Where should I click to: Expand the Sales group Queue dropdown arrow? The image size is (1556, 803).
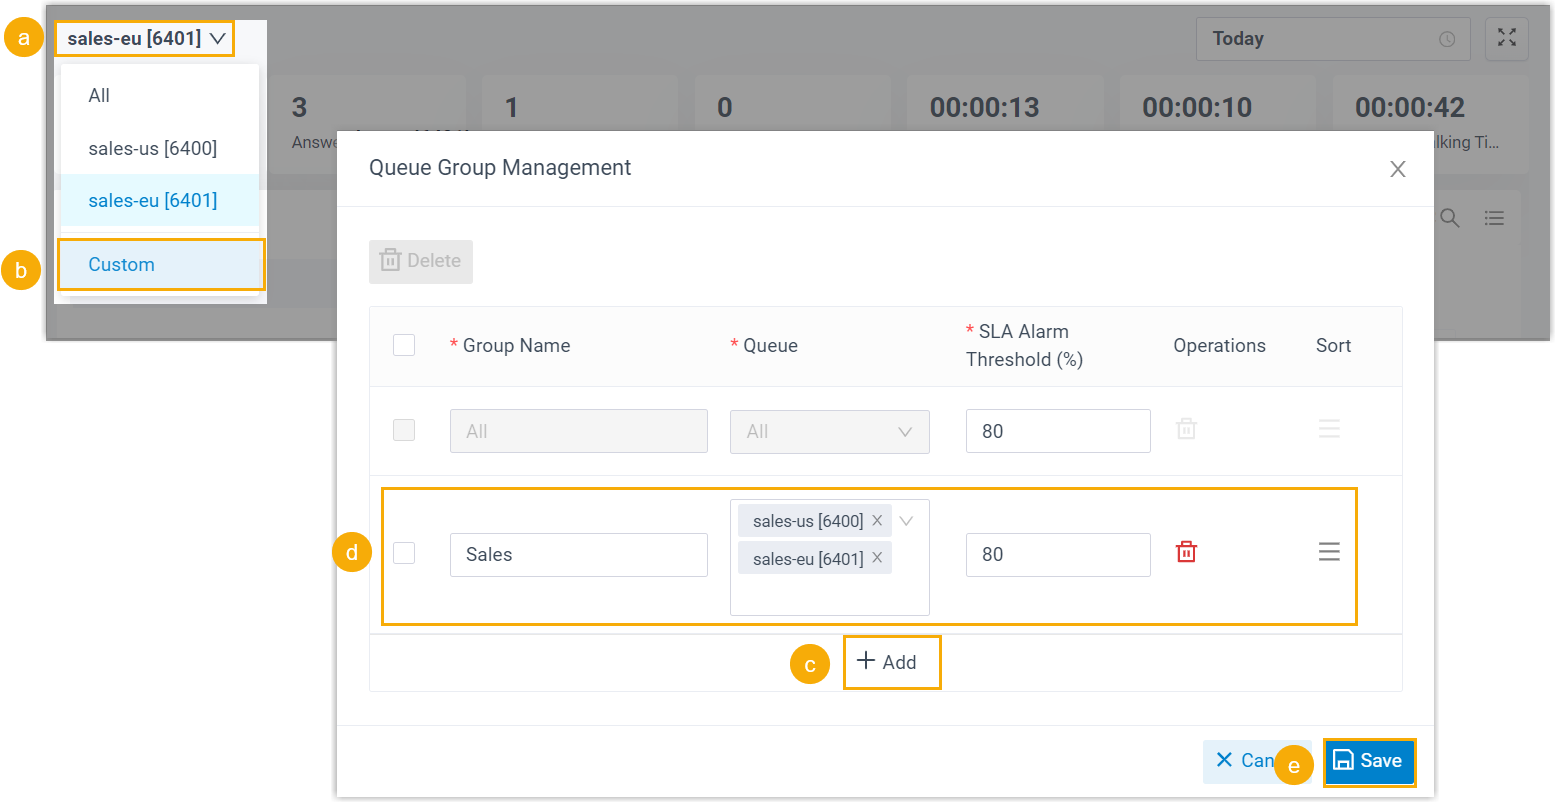(906, 521)
